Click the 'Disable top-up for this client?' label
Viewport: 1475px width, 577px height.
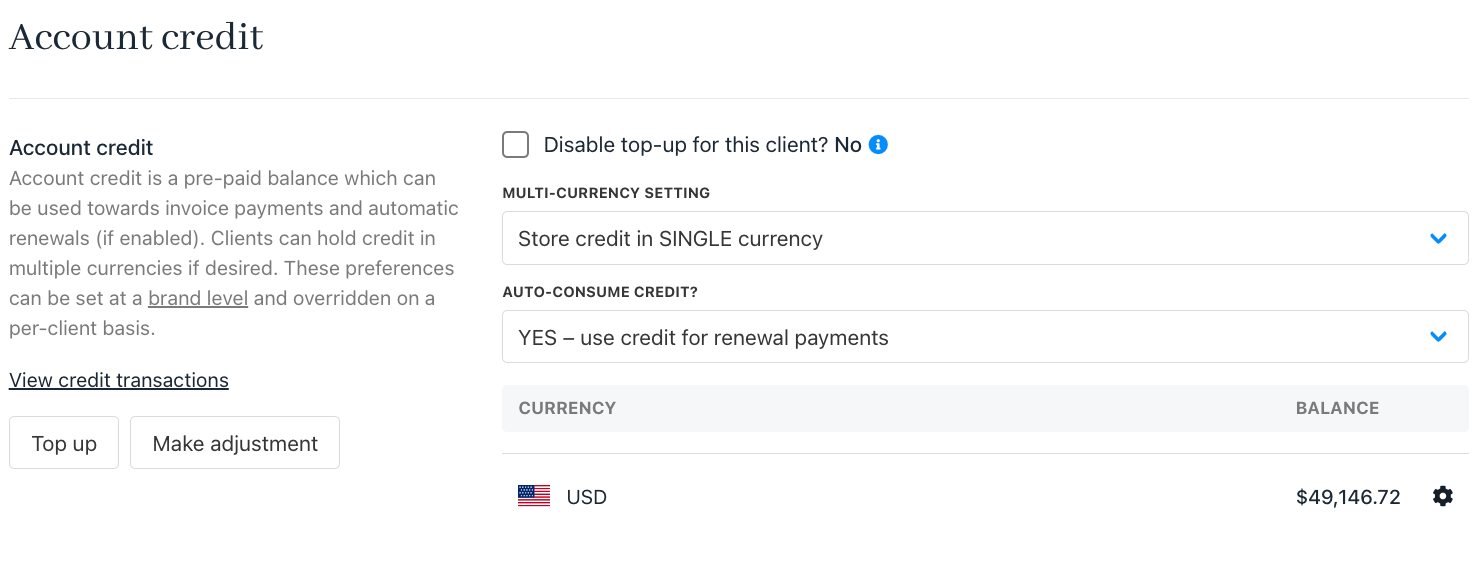(x=686, y=145)
